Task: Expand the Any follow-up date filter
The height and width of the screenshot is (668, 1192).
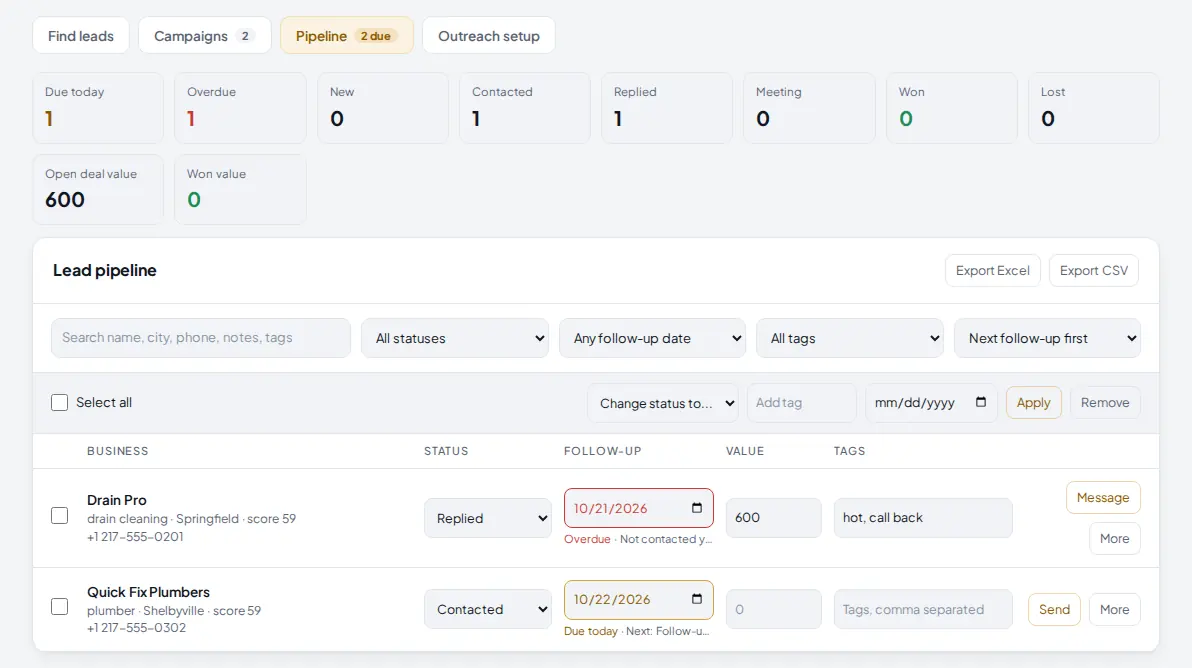Action: (652, 338)
